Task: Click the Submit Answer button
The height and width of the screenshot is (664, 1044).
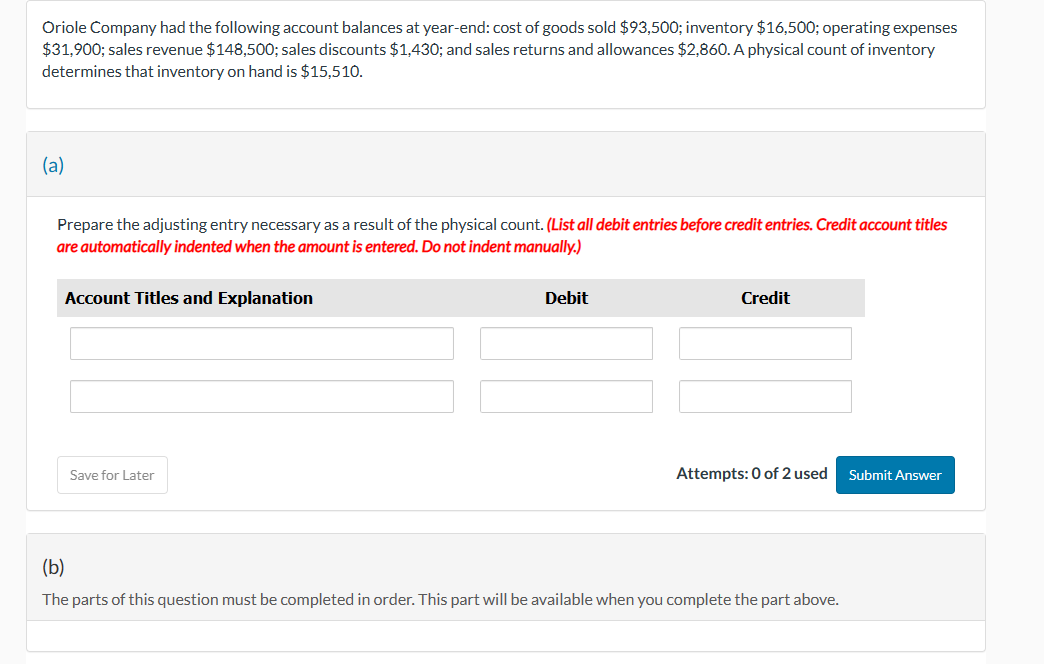Action: [x=895, y=474]
